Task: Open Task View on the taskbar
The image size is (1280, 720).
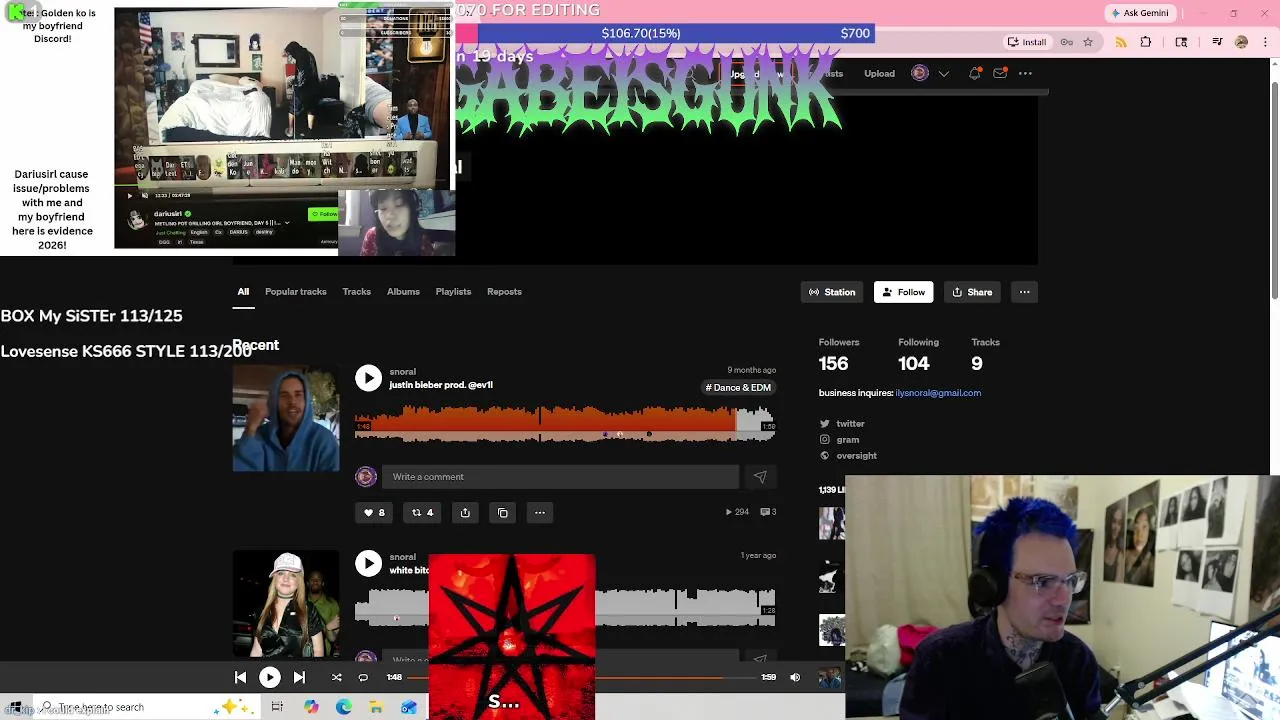Action: (x=277, y=707)
